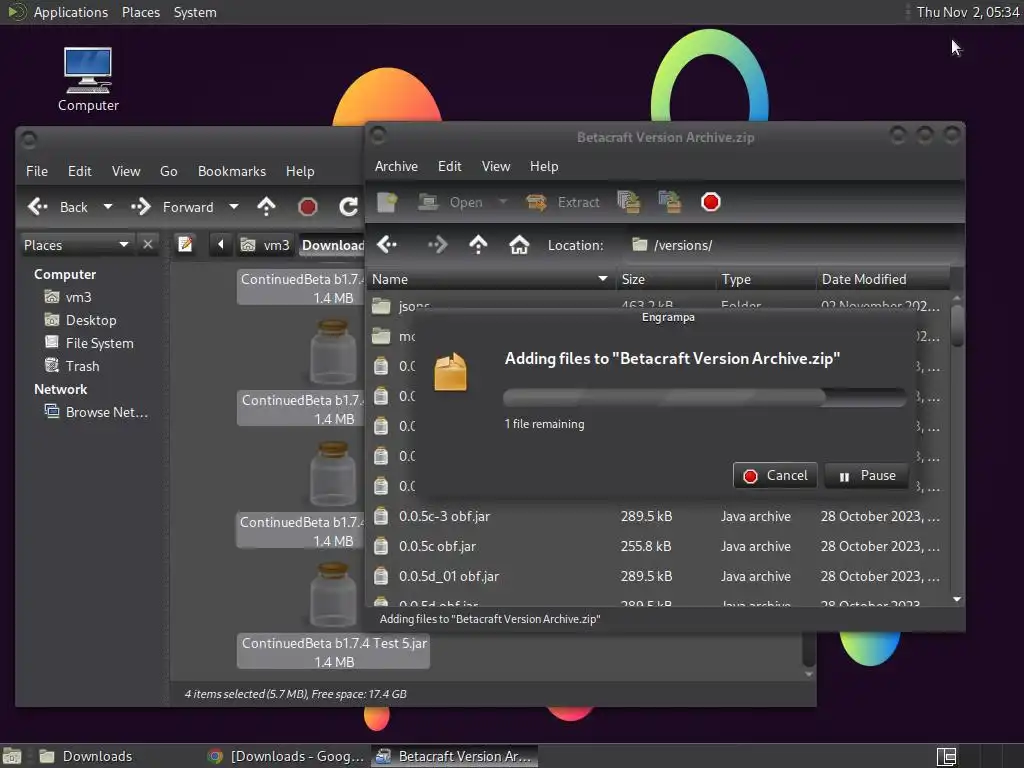The height and width of the screenshot is (768, 1024).
Task: Open the Engrampa View menu
Action: (496, 167)
